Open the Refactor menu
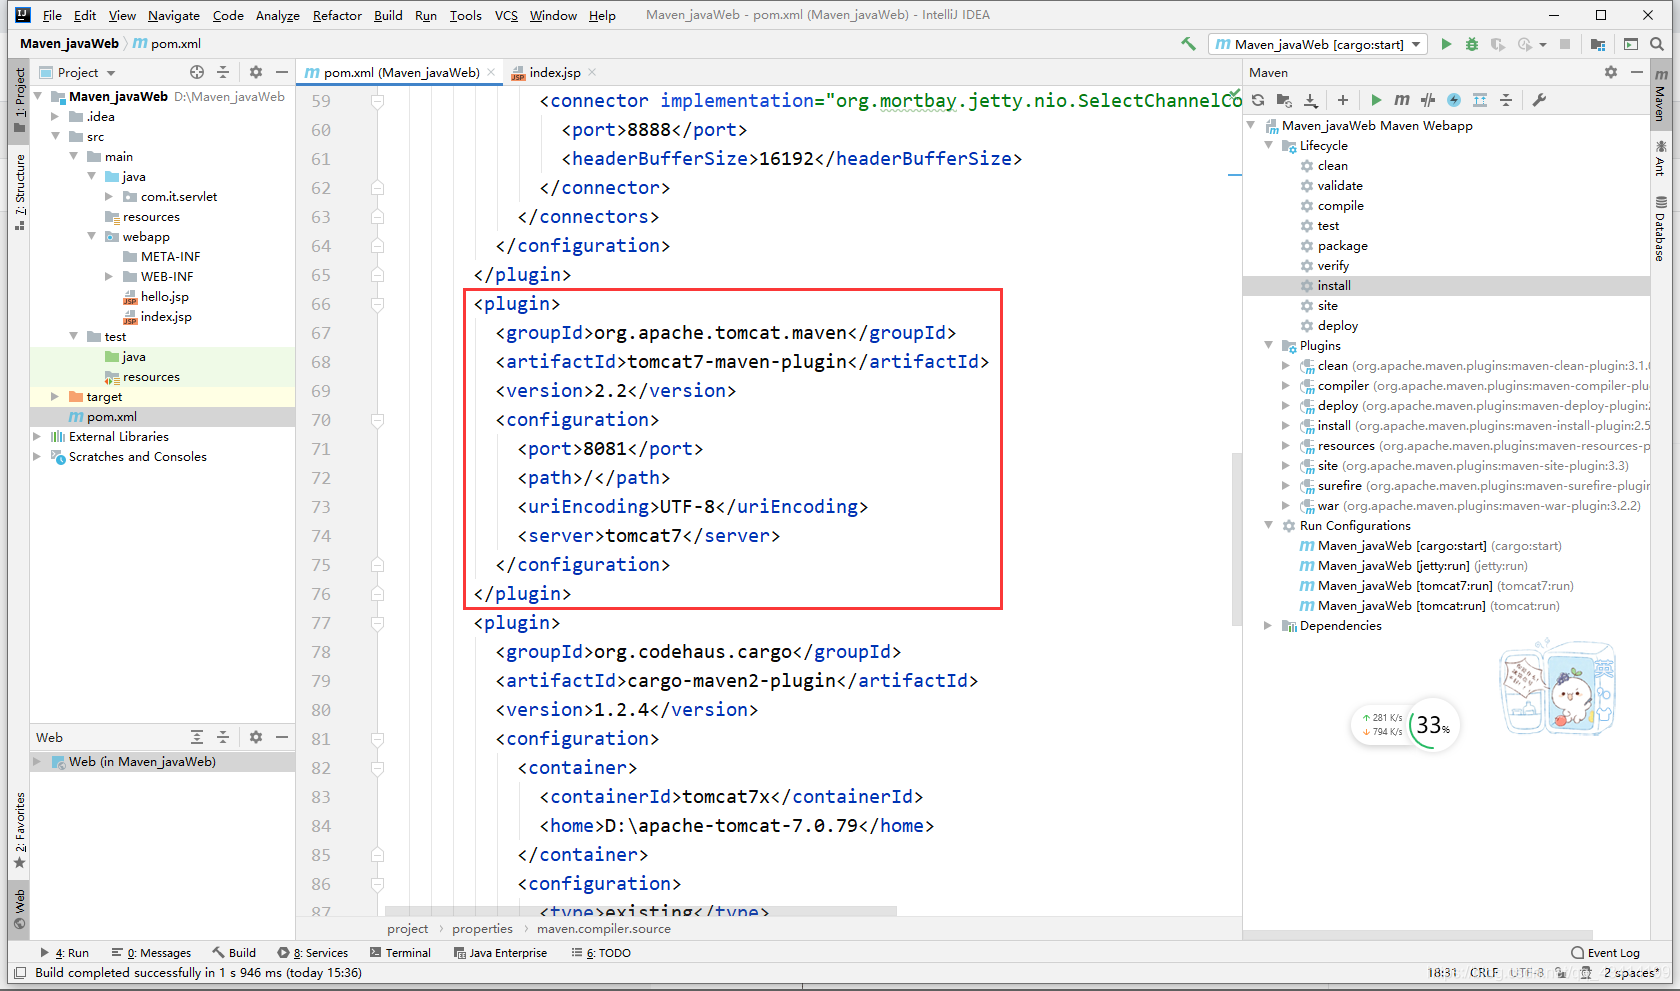 [x=337, y=15]
